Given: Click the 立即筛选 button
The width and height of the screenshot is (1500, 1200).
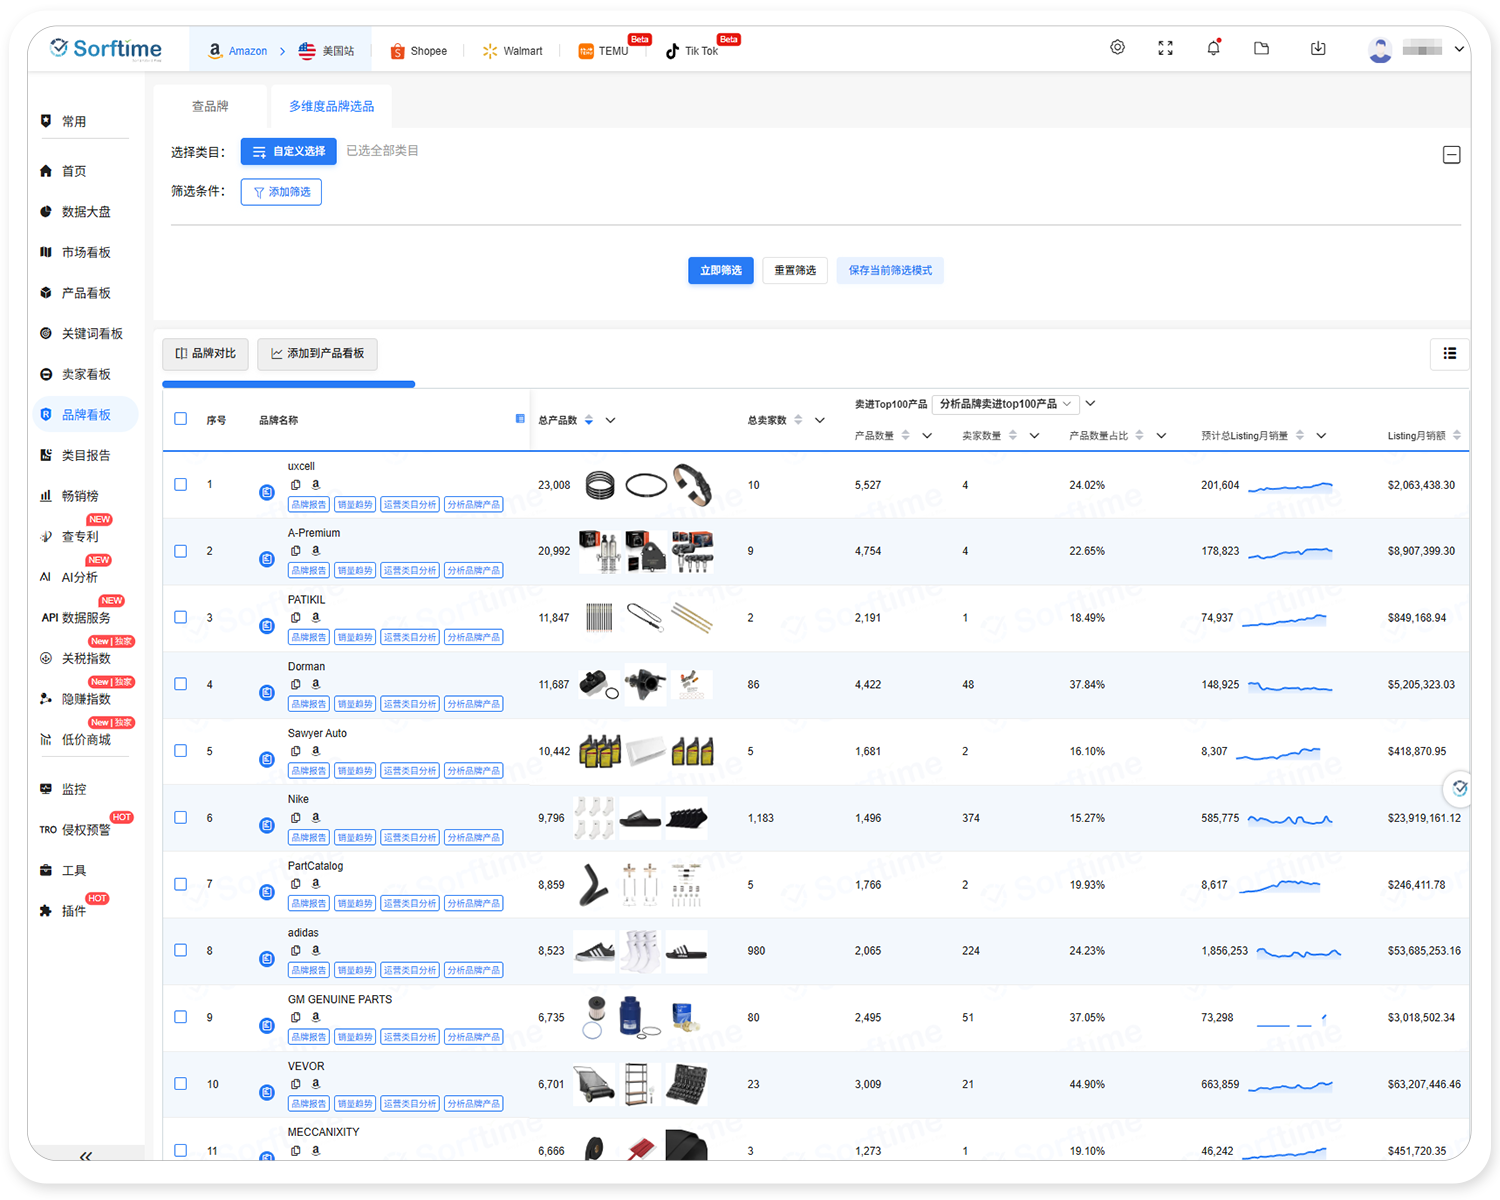Looking at the screenshot, I should tap(720, 270).
